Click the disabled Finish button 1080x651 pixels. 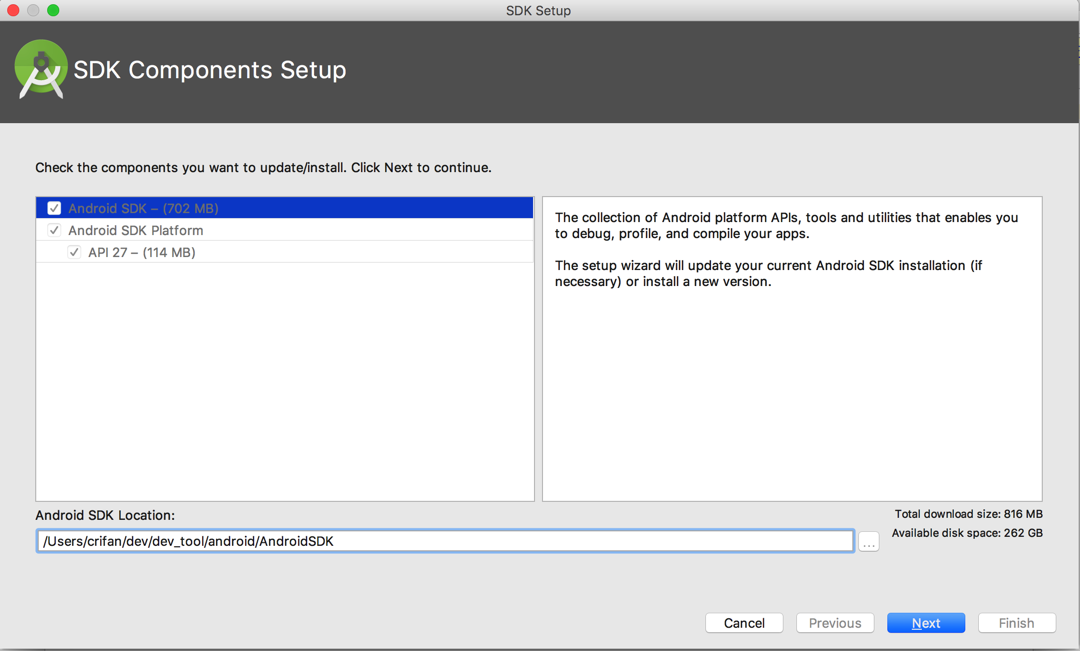pos(1016,622)
